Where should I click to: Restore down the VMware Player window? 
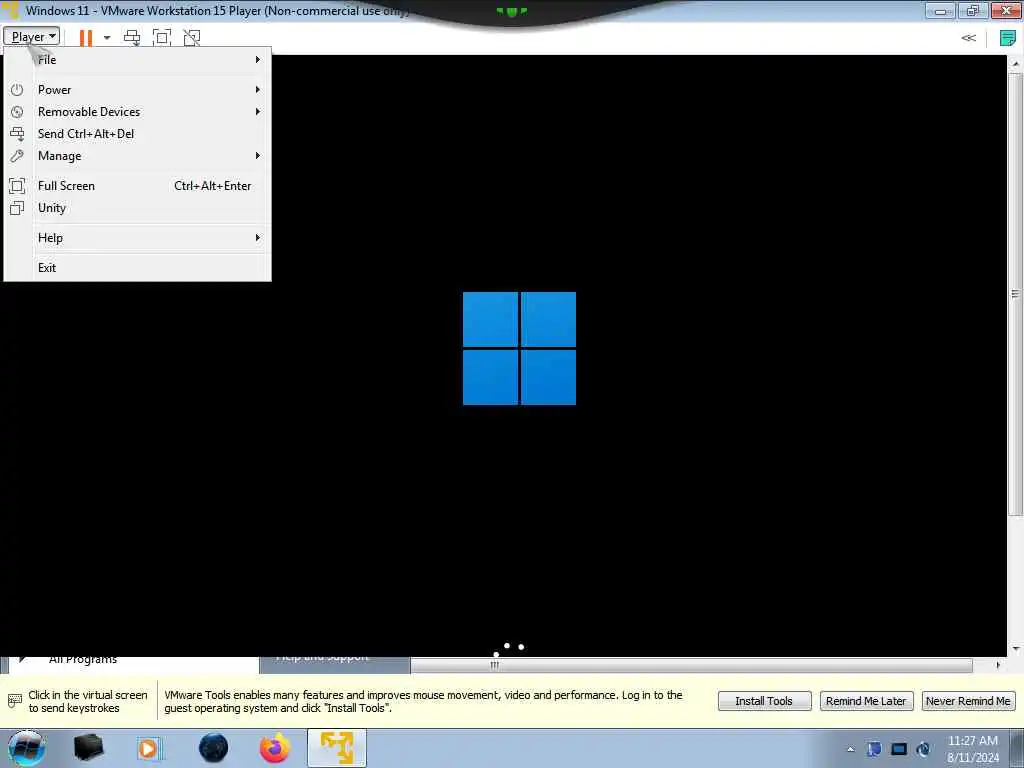973,11
